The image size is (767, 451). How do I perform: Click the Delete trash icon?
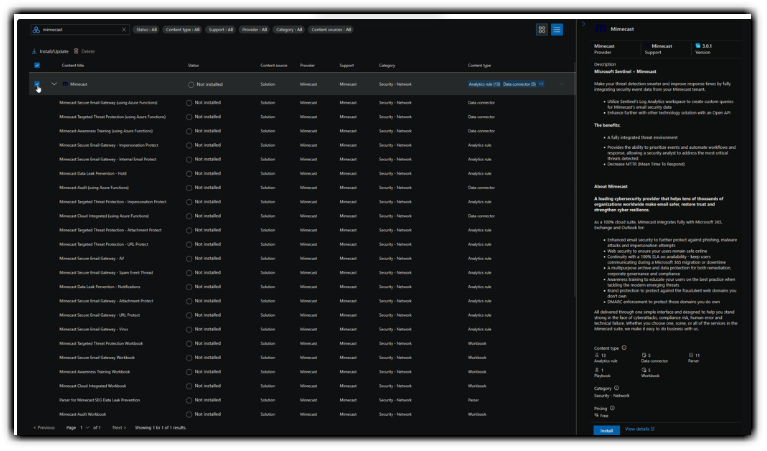(x=75, y=50)
